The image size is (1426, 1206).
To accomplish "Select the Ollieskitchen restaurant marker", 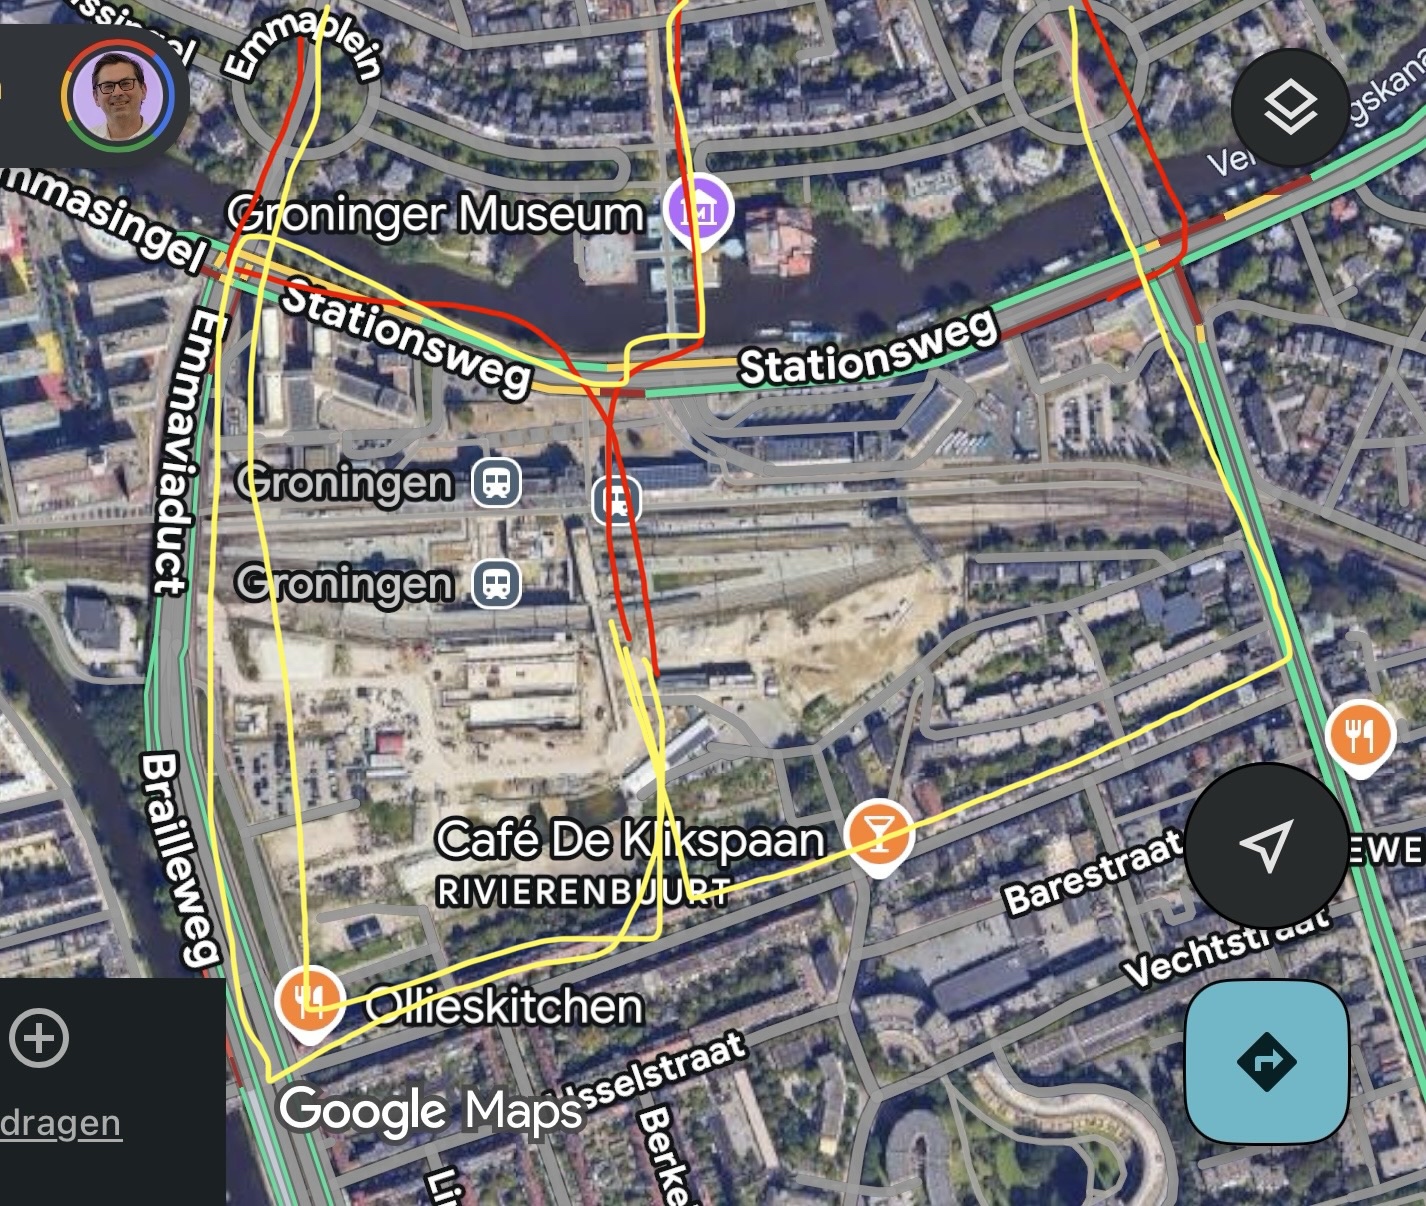I will [310, 1003].
